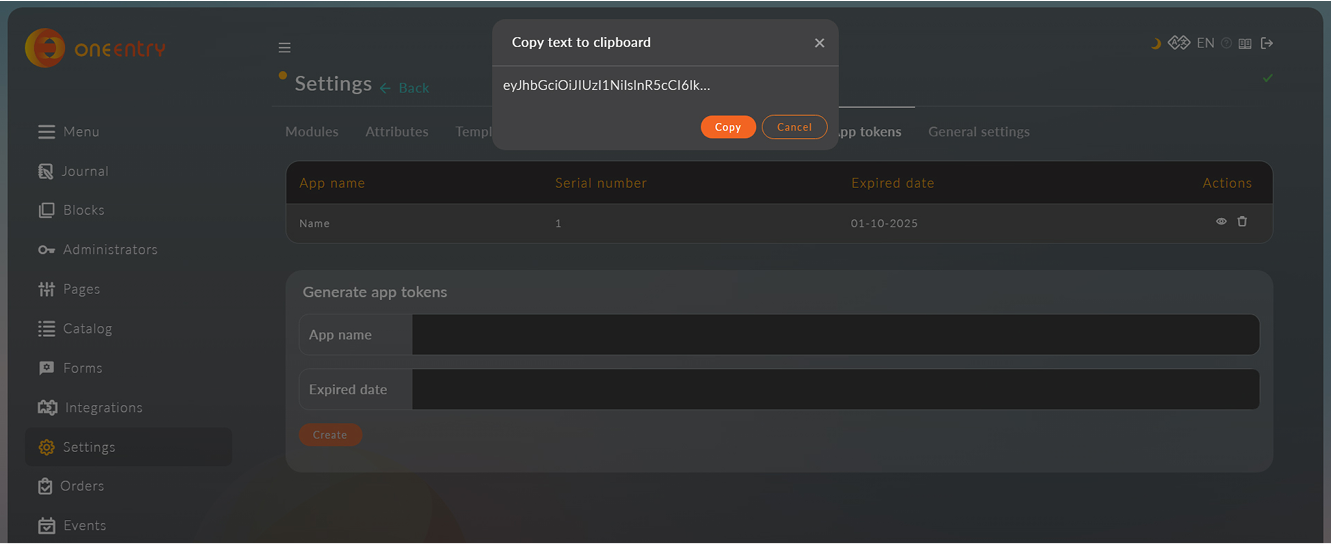Toggle dark mode moon icon
1331x544 pixels.
[1156, 43]
